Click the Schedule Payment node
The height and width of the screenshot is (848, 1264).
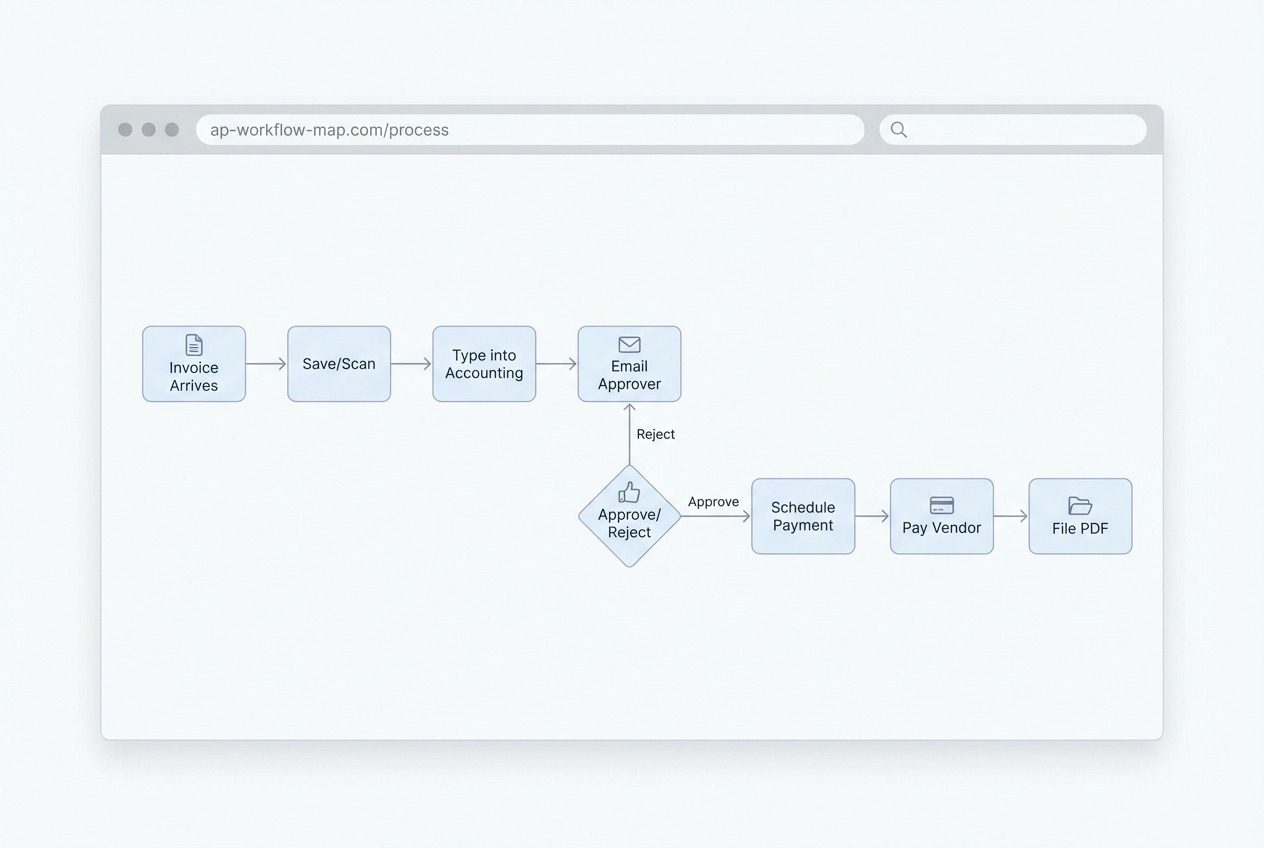coord(803,516)
